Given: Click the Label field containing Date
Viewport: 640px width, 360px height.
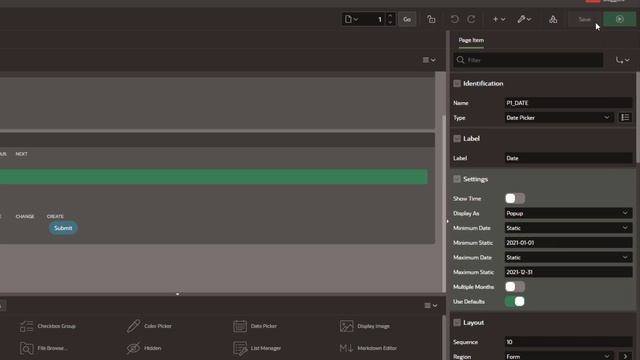Looking at the screenshot, I should tap(568, 158).
